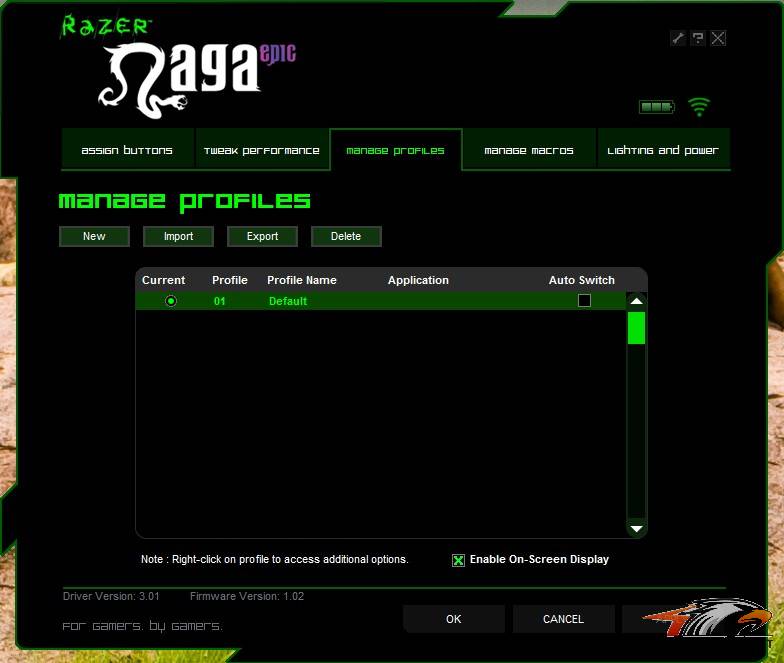Switch to Assign Buttons tab
This screenshot has width=784, height=663.
click(127, 150)
